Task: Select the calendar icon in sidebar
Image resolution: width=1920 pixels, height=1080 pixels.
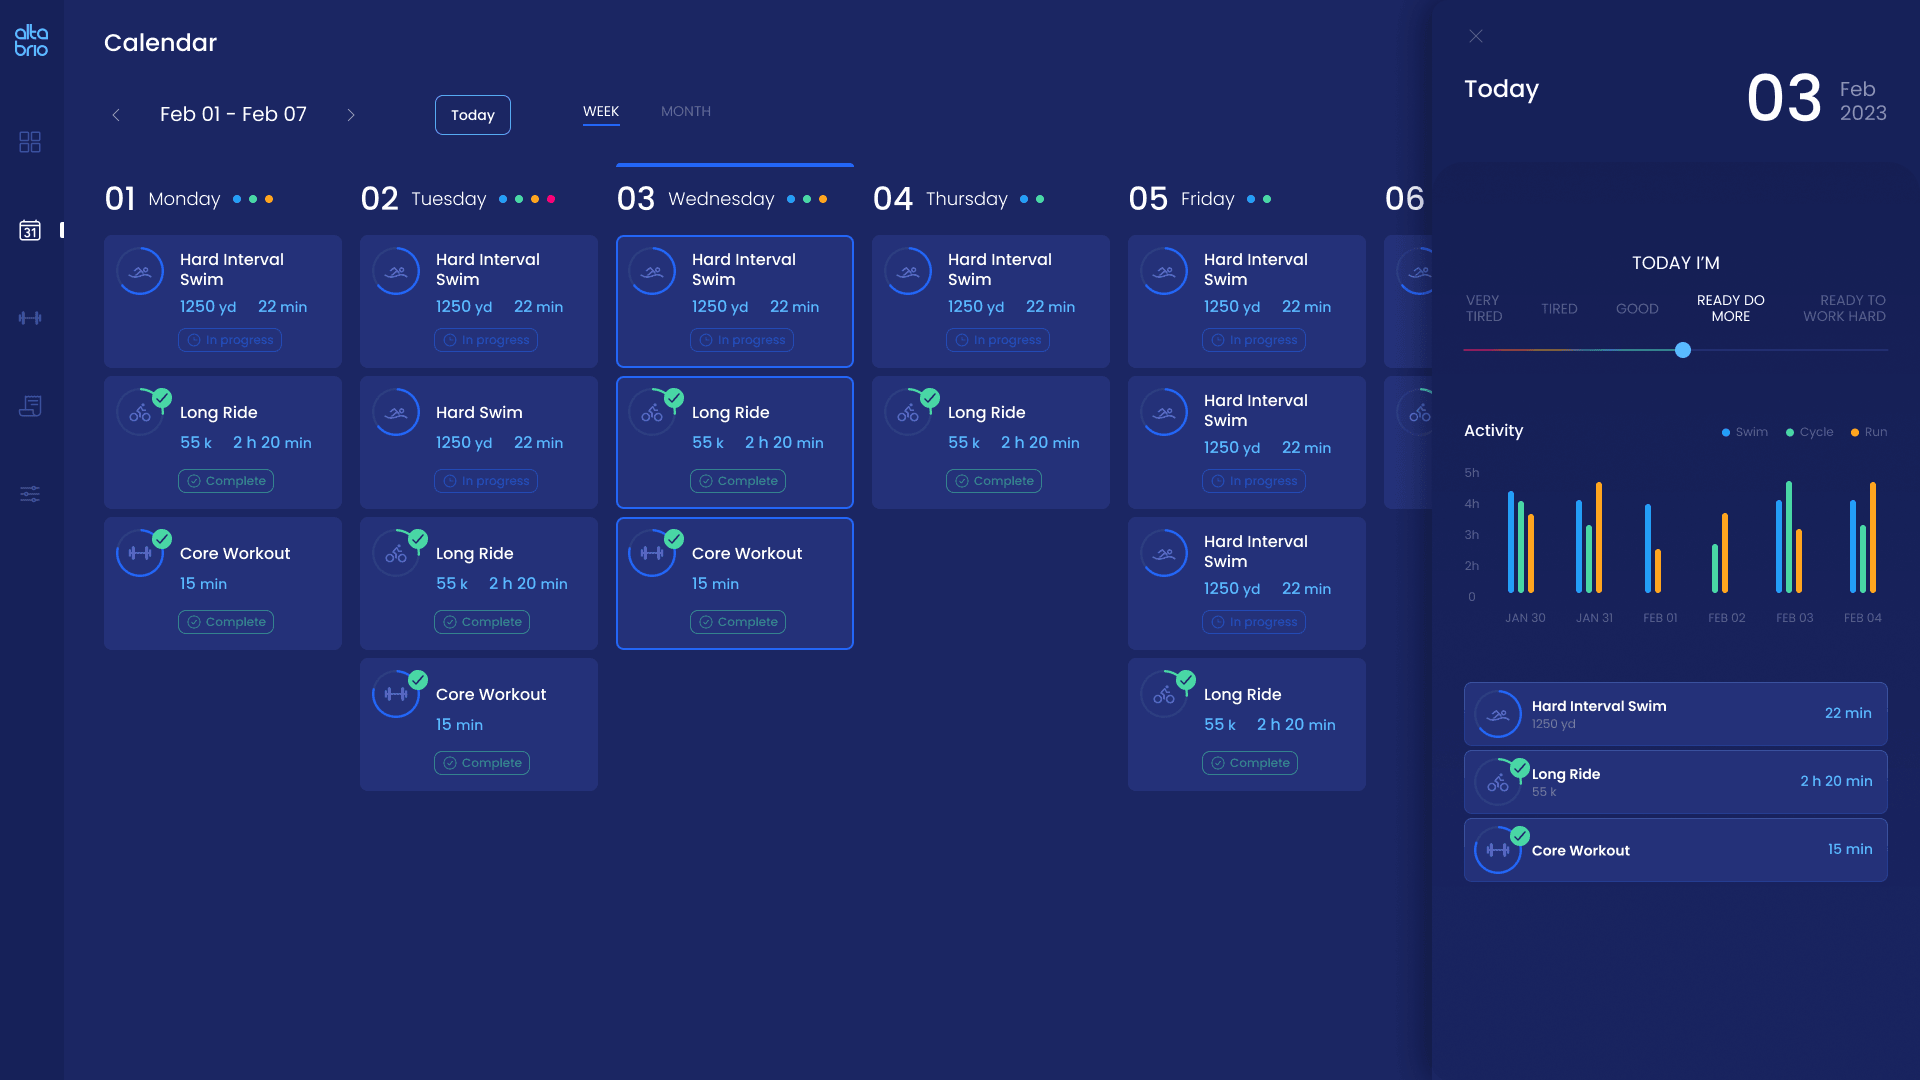Action: click(x=30, y=231)
